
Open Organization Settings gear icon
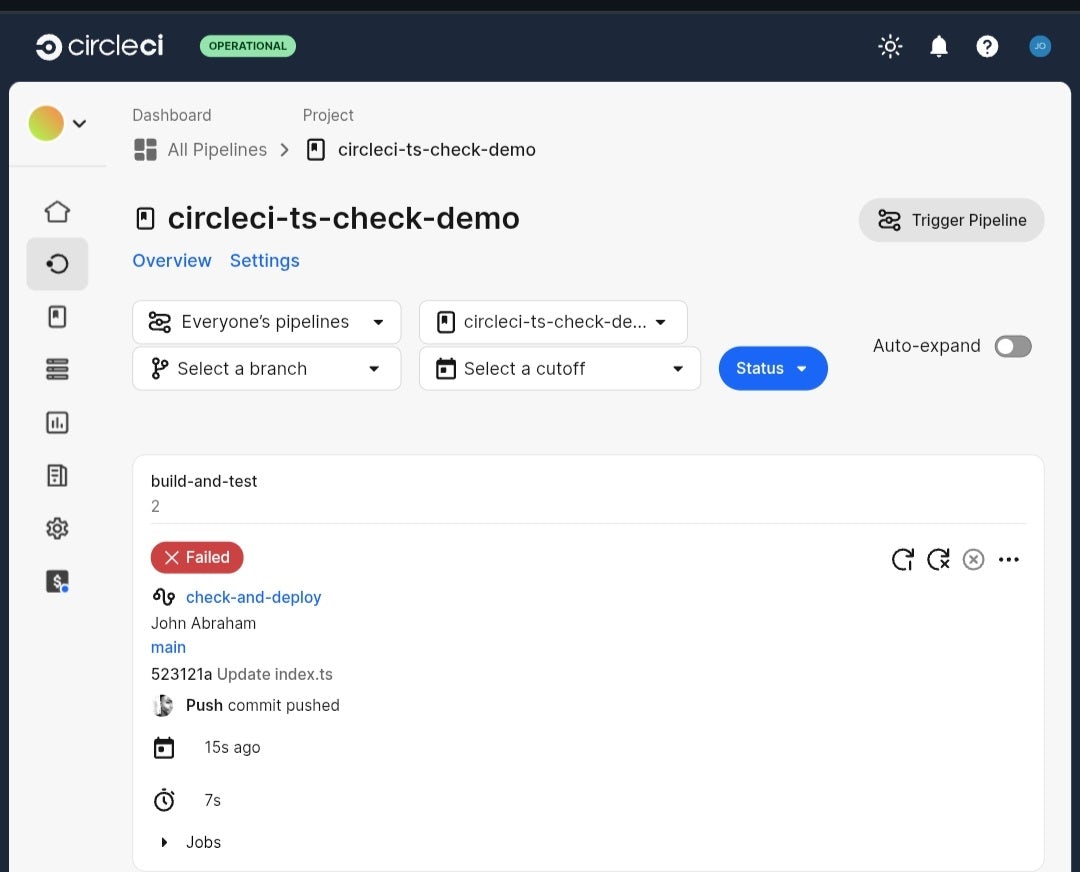click(57, 528)
